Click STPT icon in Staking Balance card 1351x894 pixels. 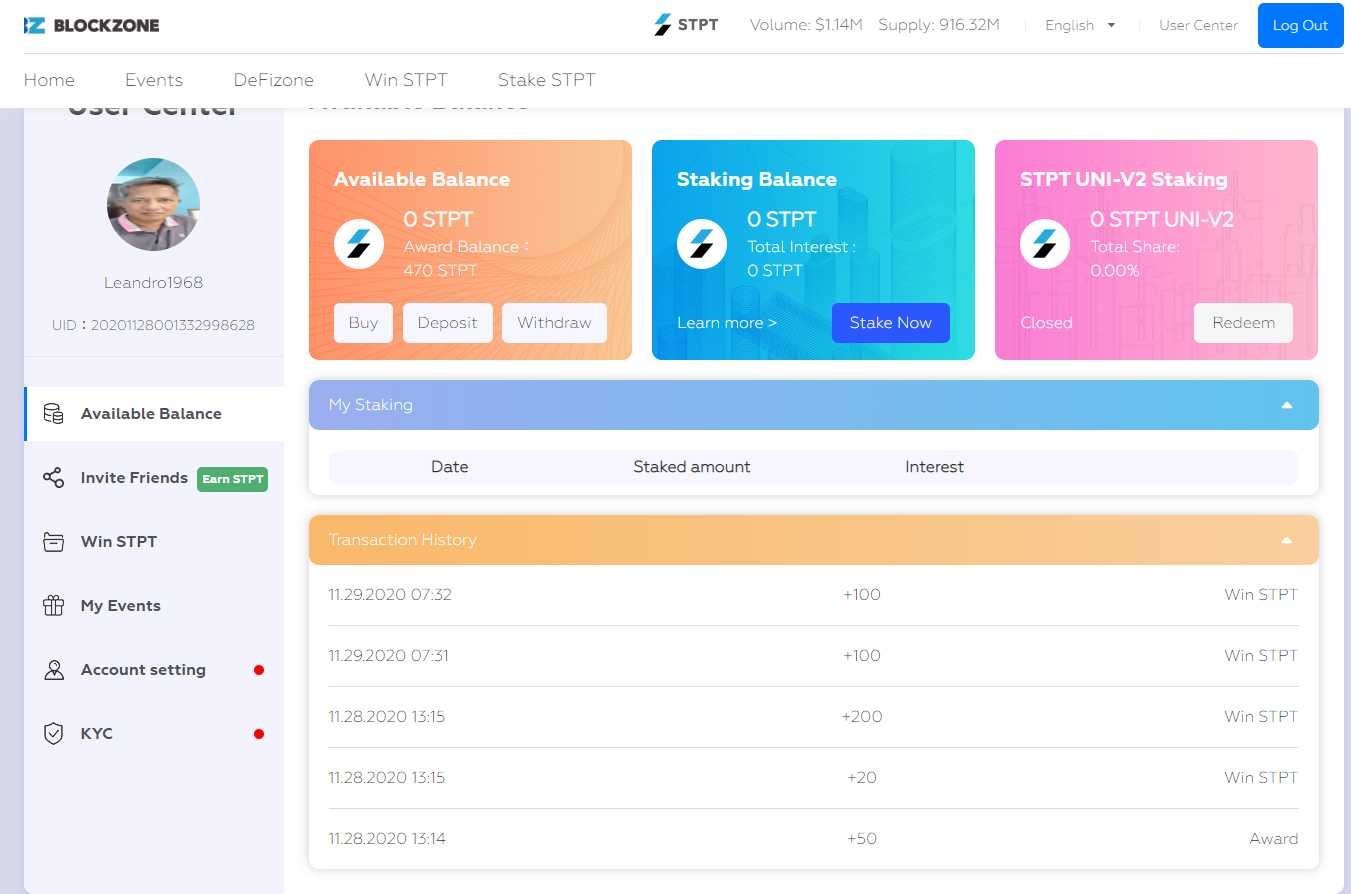click(702, 244)
